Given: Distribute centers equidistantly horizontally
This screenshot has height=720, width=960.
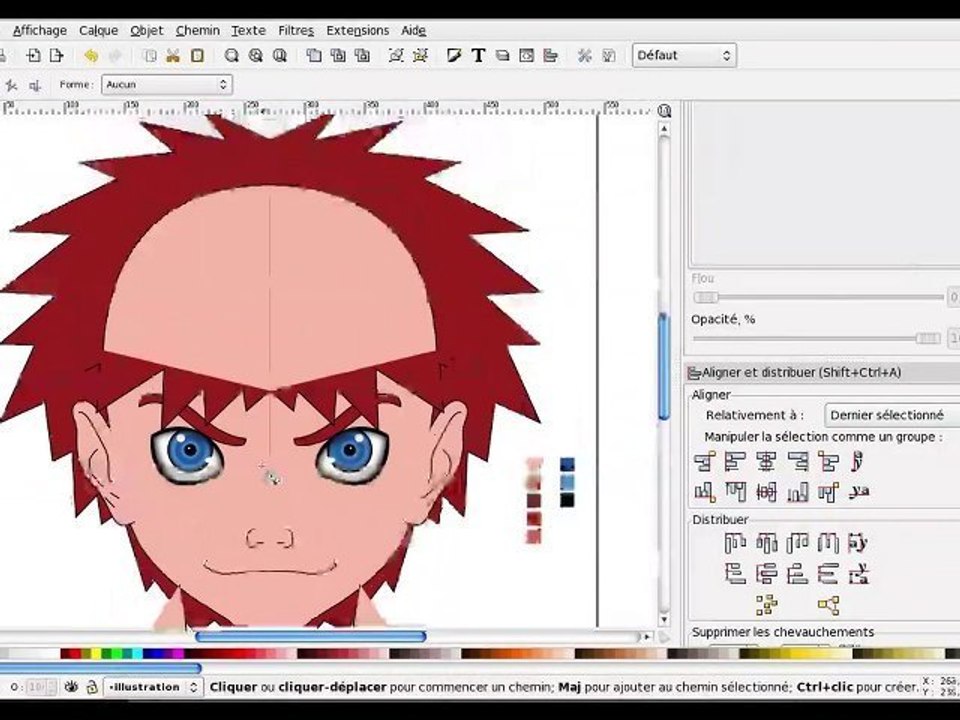Looking at the screenshot, I should click(767, 542).
